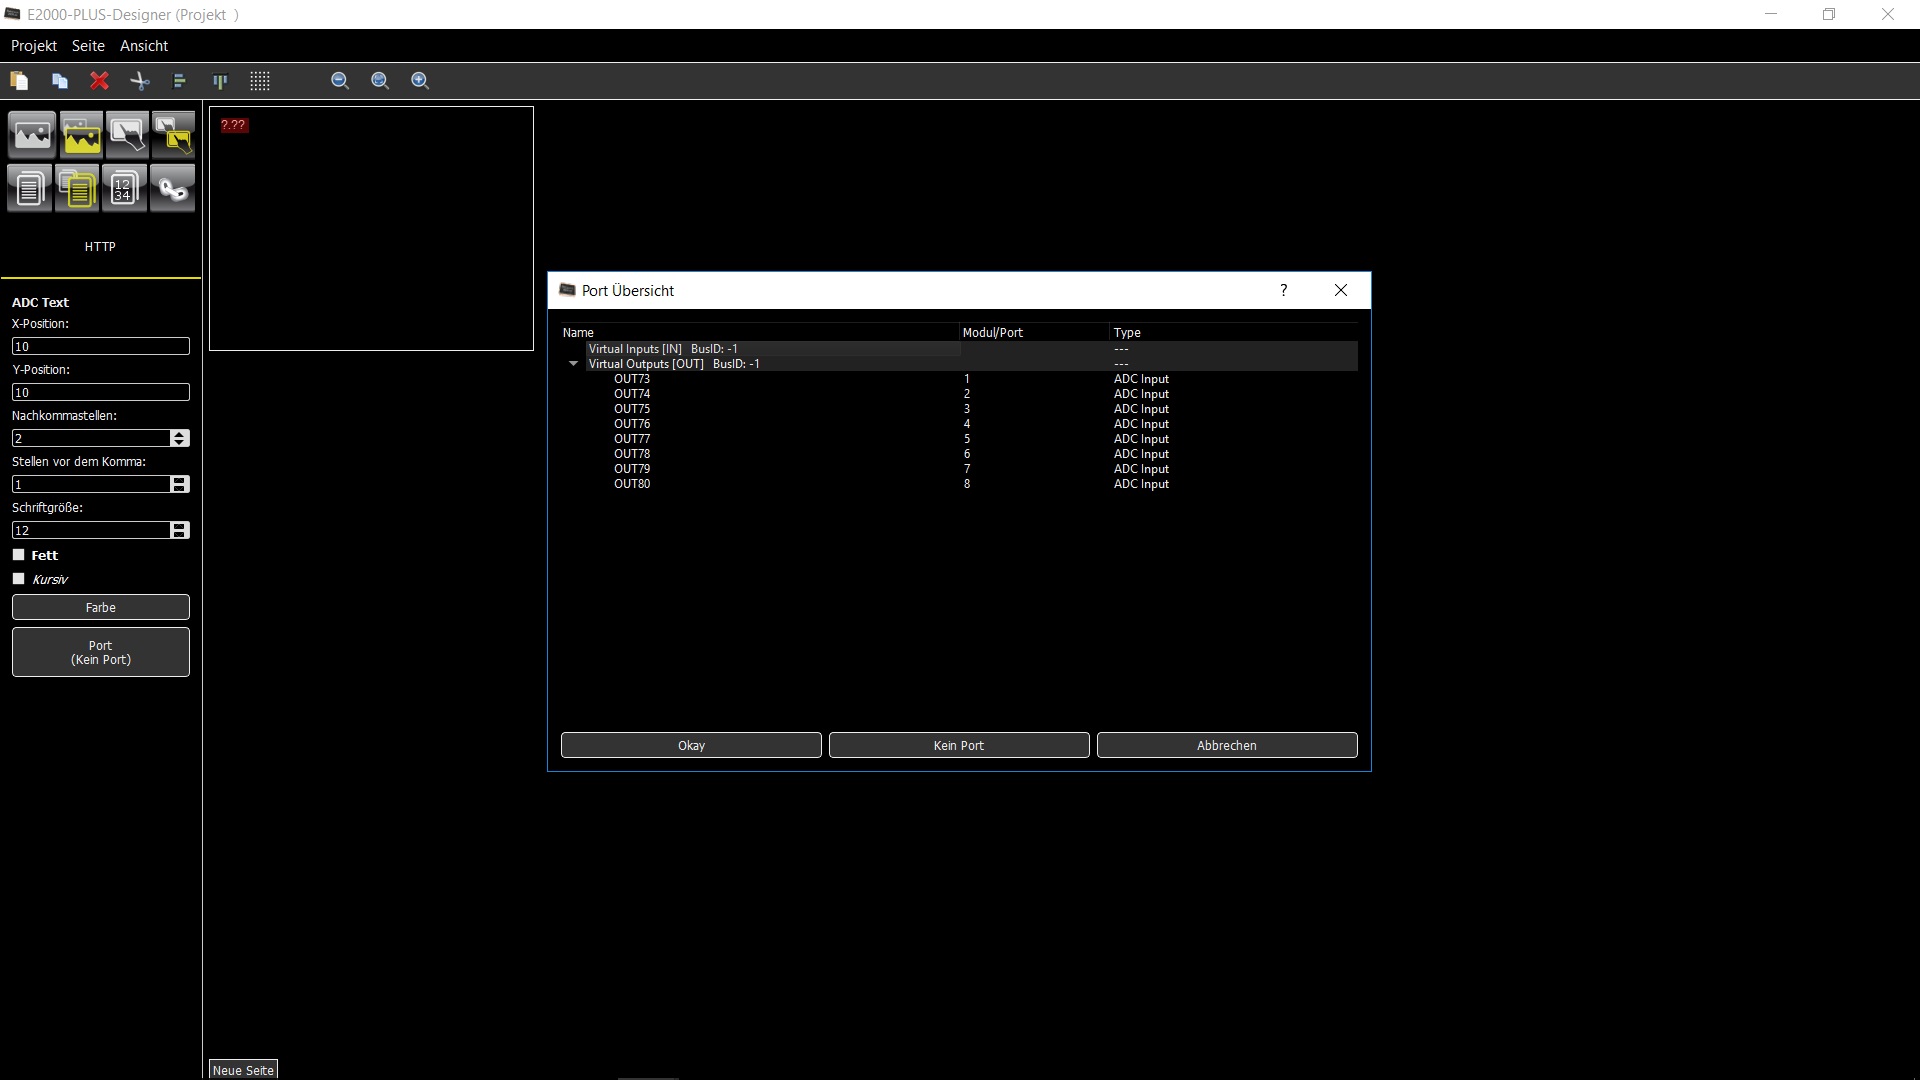The height and width of the screenshot is (1080, 1920).
Task: Select the 1234 number display tool
Action: 123,188
